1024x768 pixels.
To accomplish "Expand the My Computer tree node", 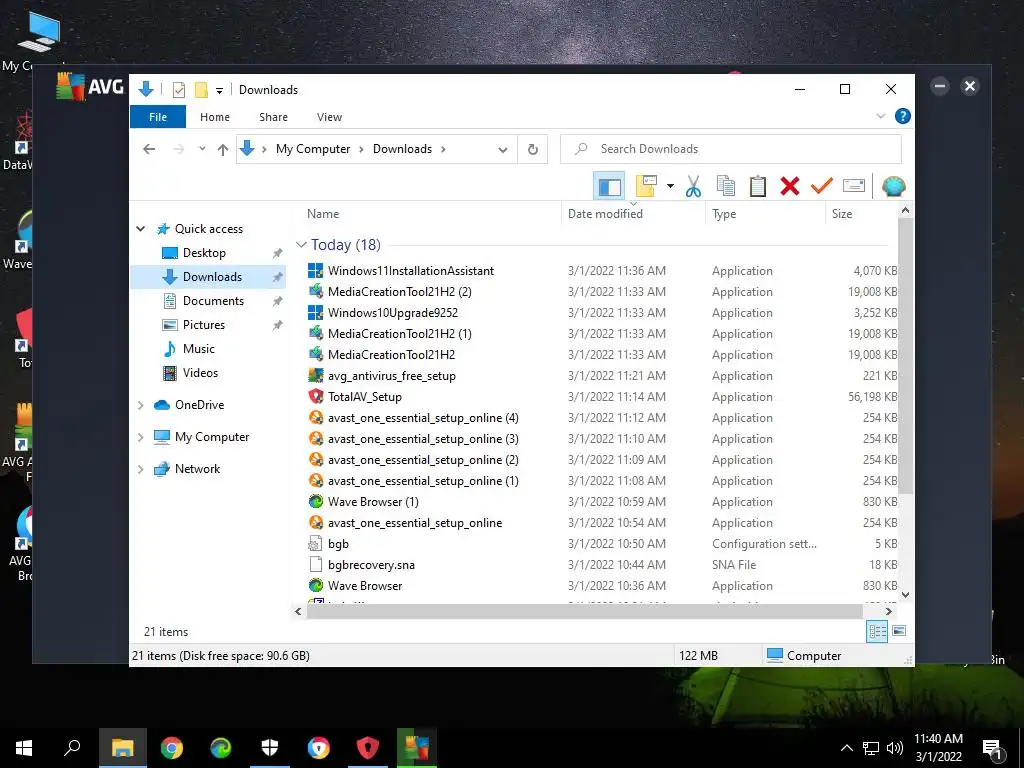I will tap(140, 437).
